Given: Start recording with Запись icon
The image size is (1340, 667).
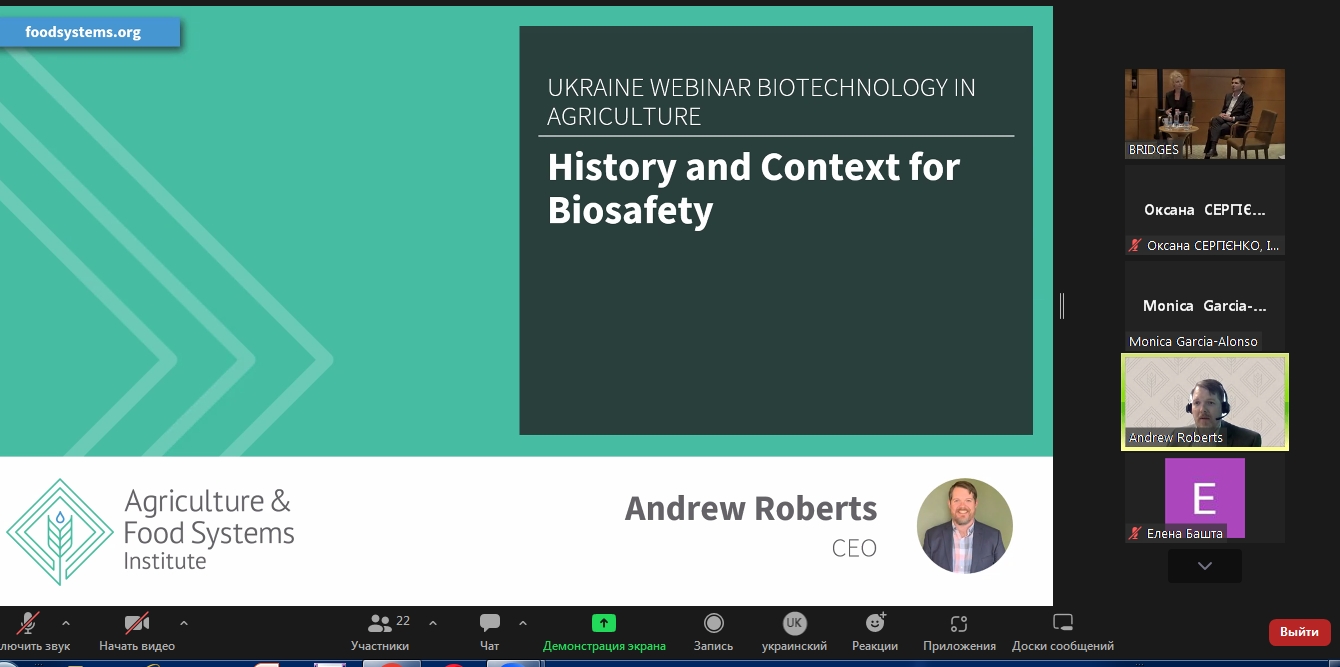Looking at the screenshot, I should click(714, 624).
